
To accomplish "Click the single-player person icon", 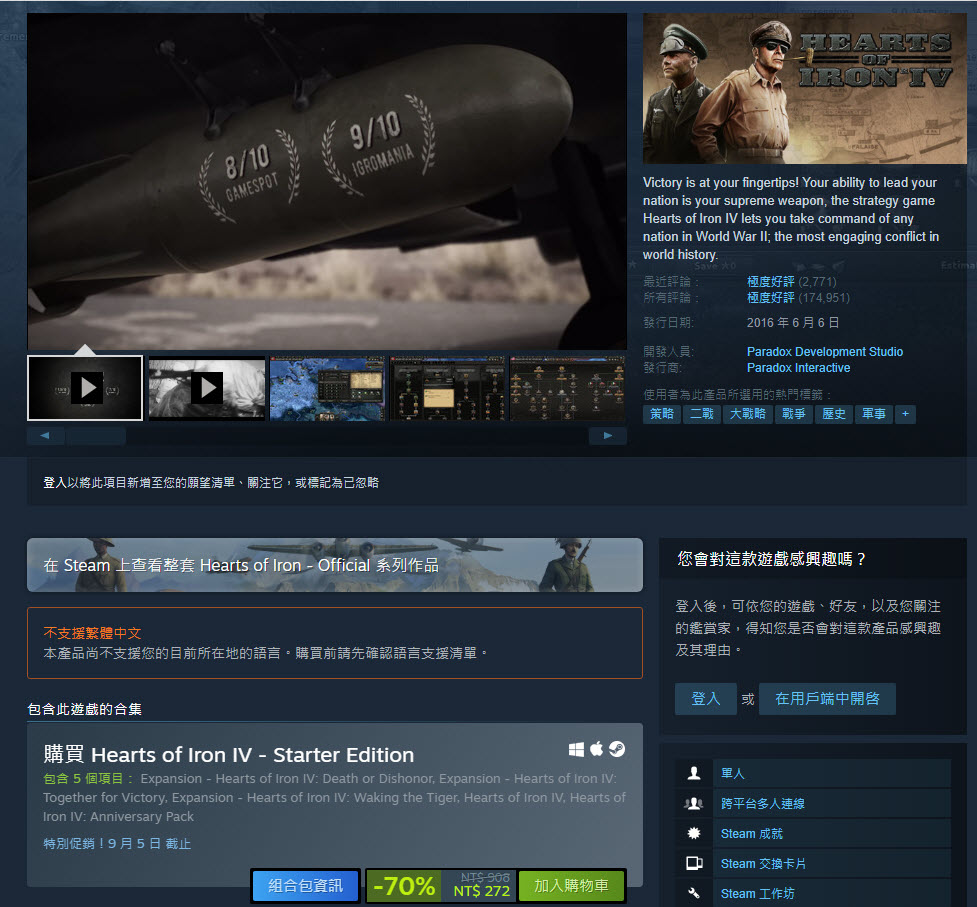I will (x=693, y=774).
